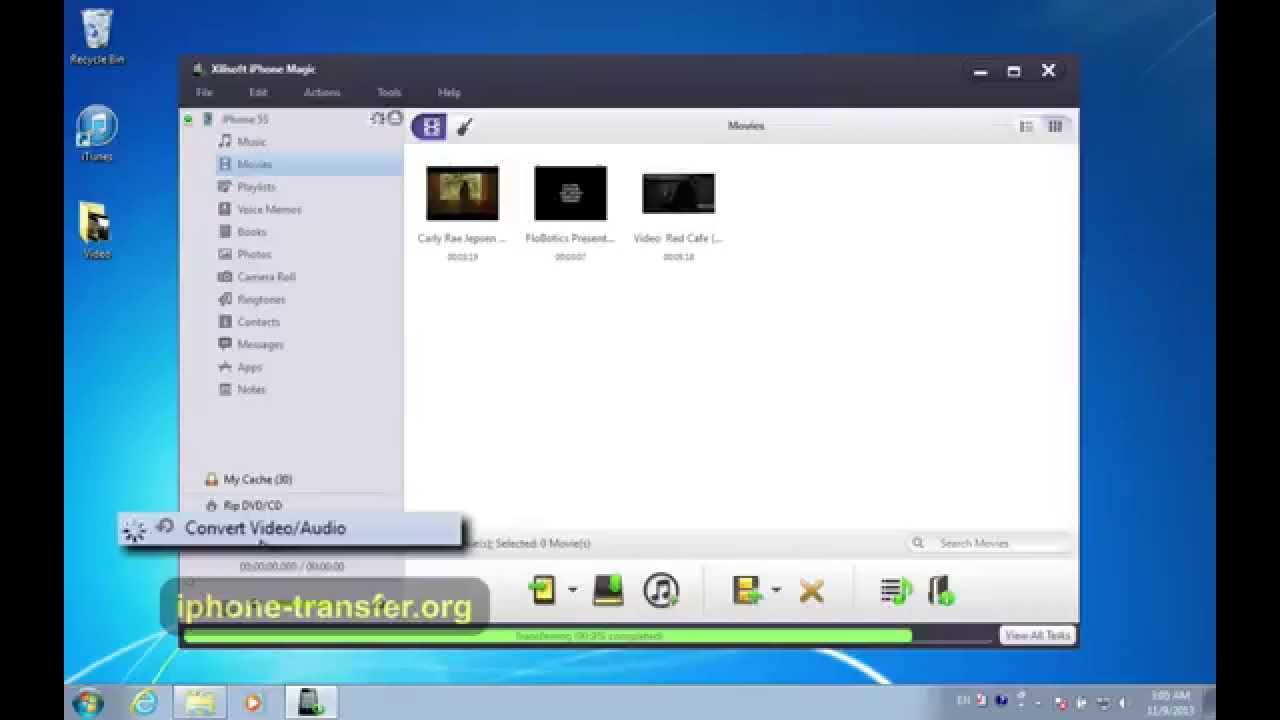Select the Video Red Cafe thumbnail

pyautogui.click(x=679, y=193)
